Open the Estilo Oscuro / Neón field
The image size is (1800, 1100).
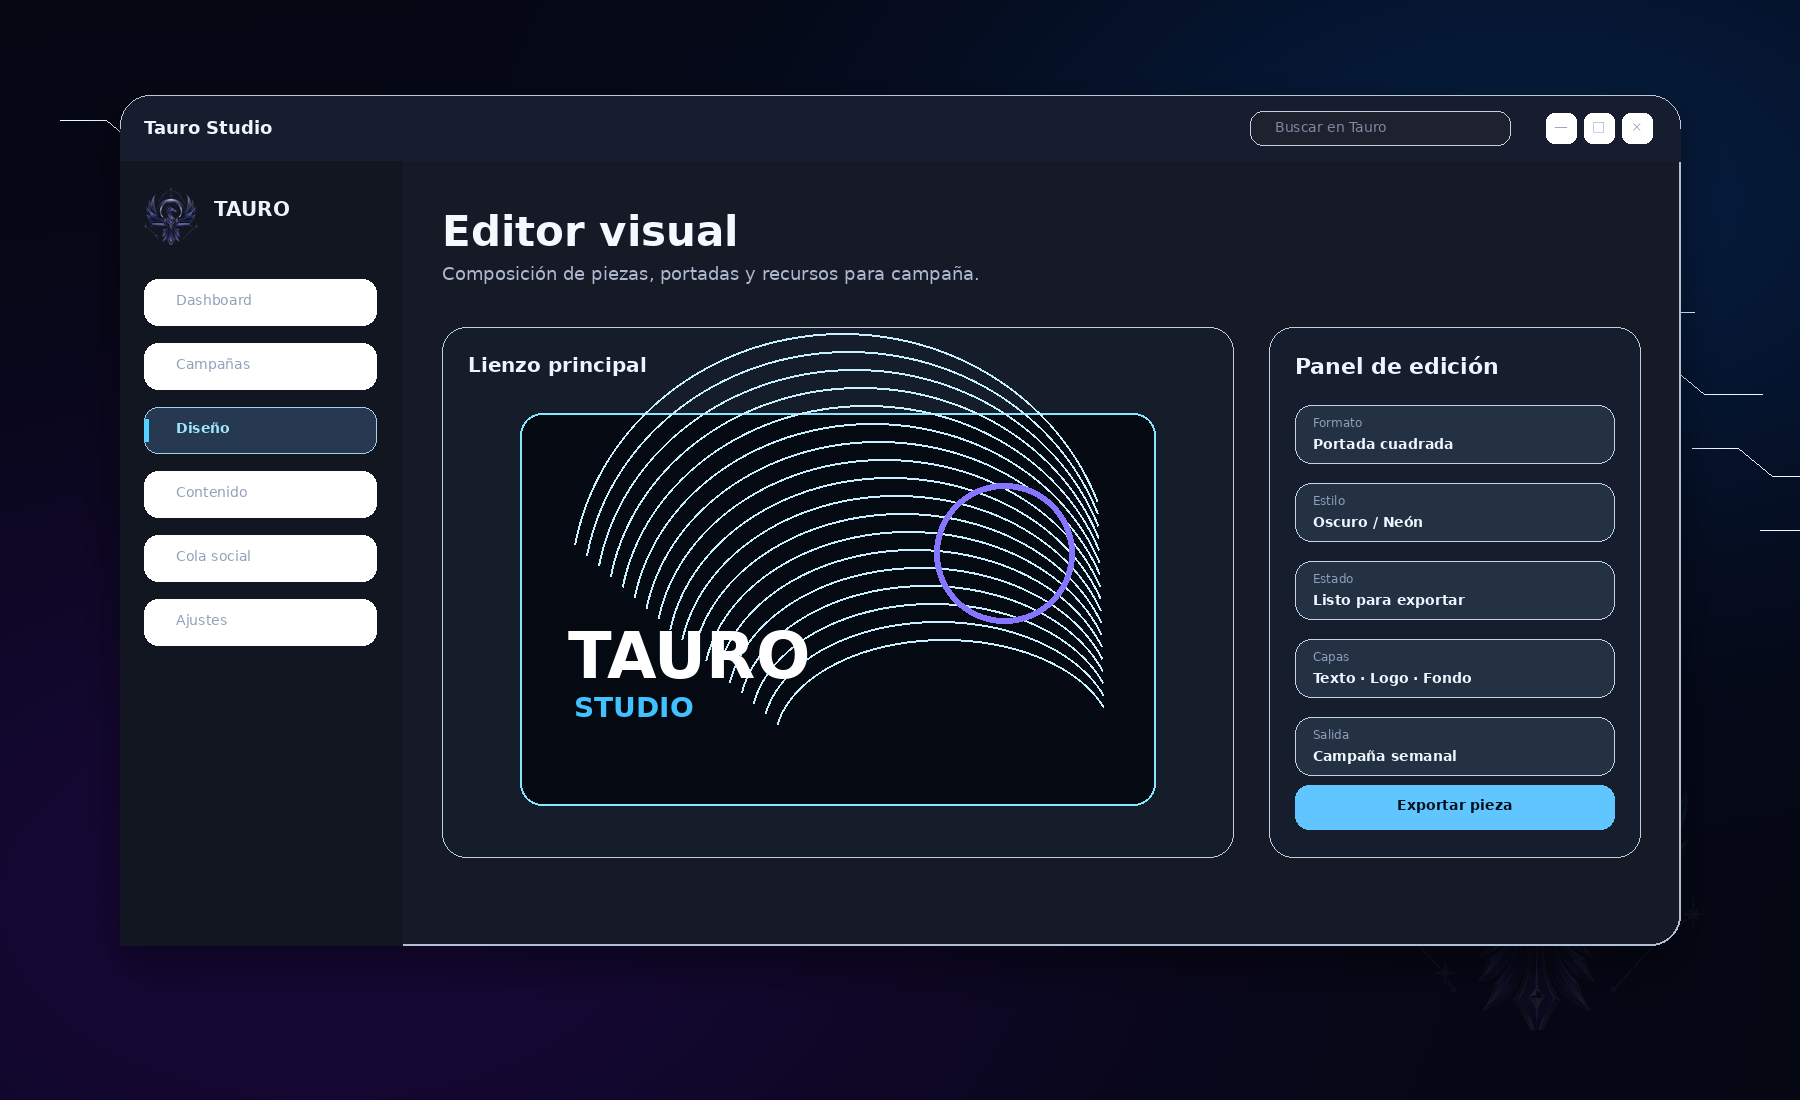tap(1454, 512)
